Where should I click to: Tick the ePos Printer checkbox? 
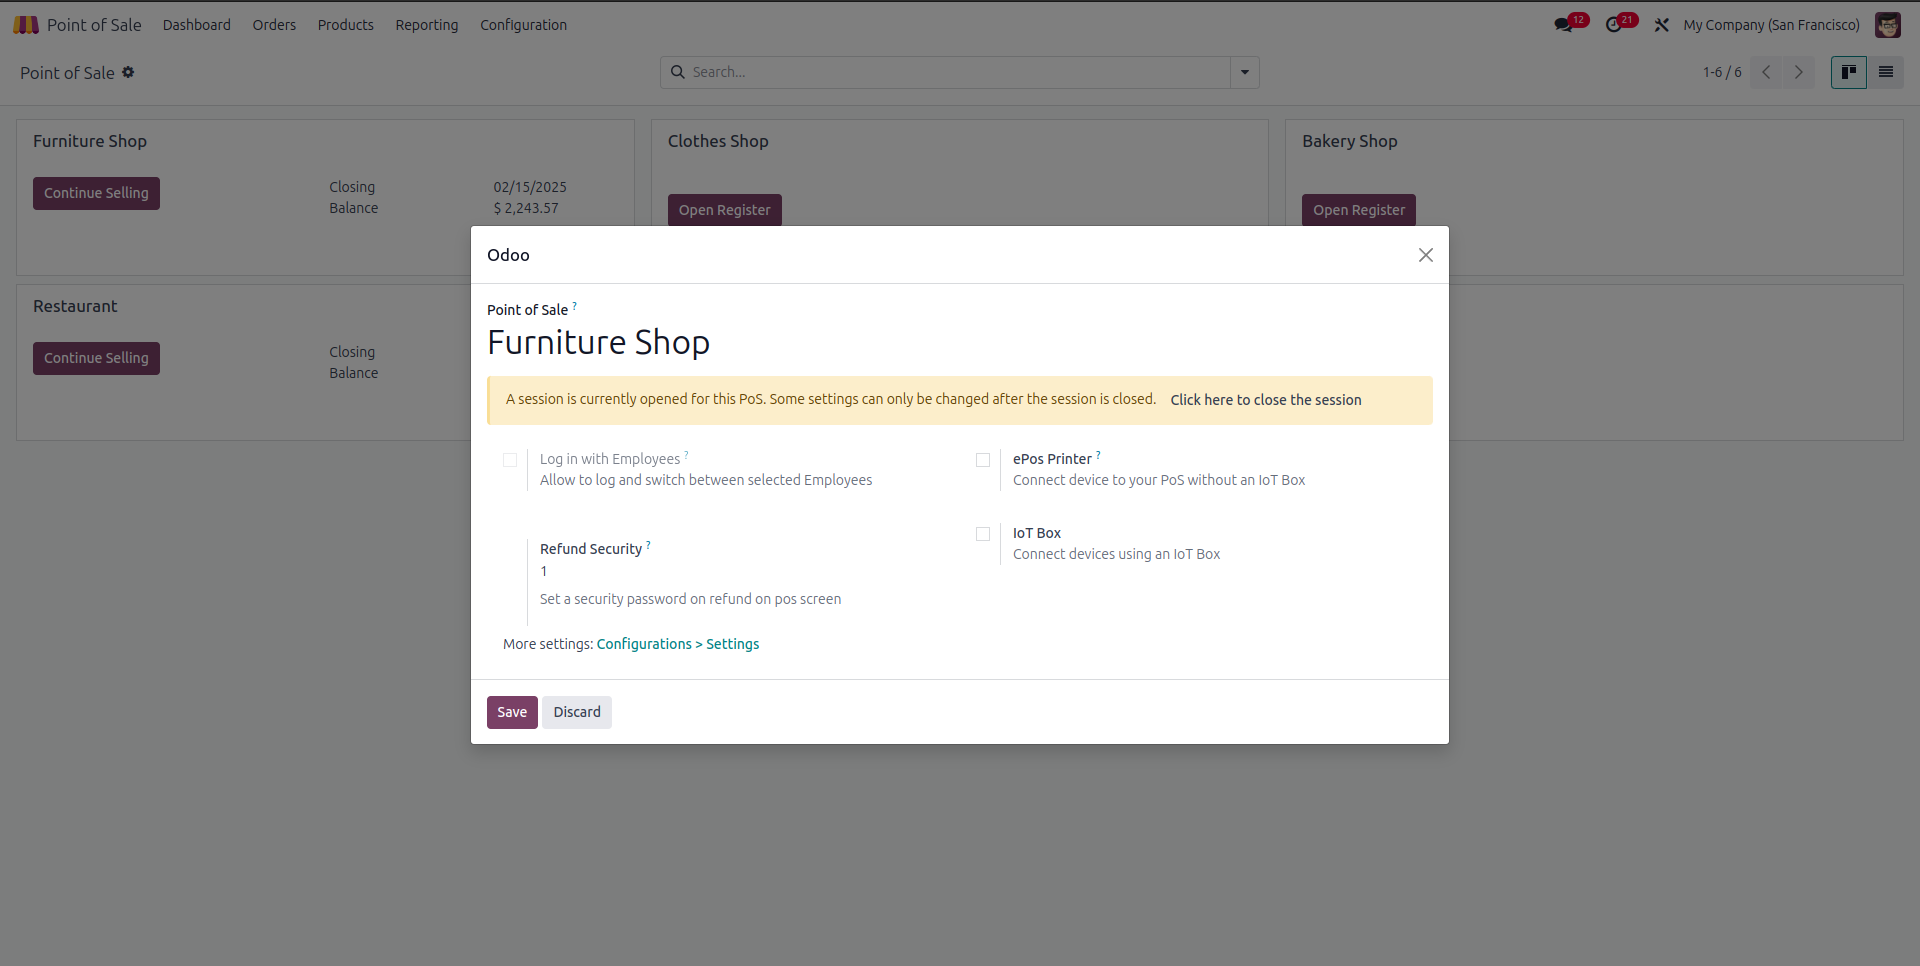[983, 460]
